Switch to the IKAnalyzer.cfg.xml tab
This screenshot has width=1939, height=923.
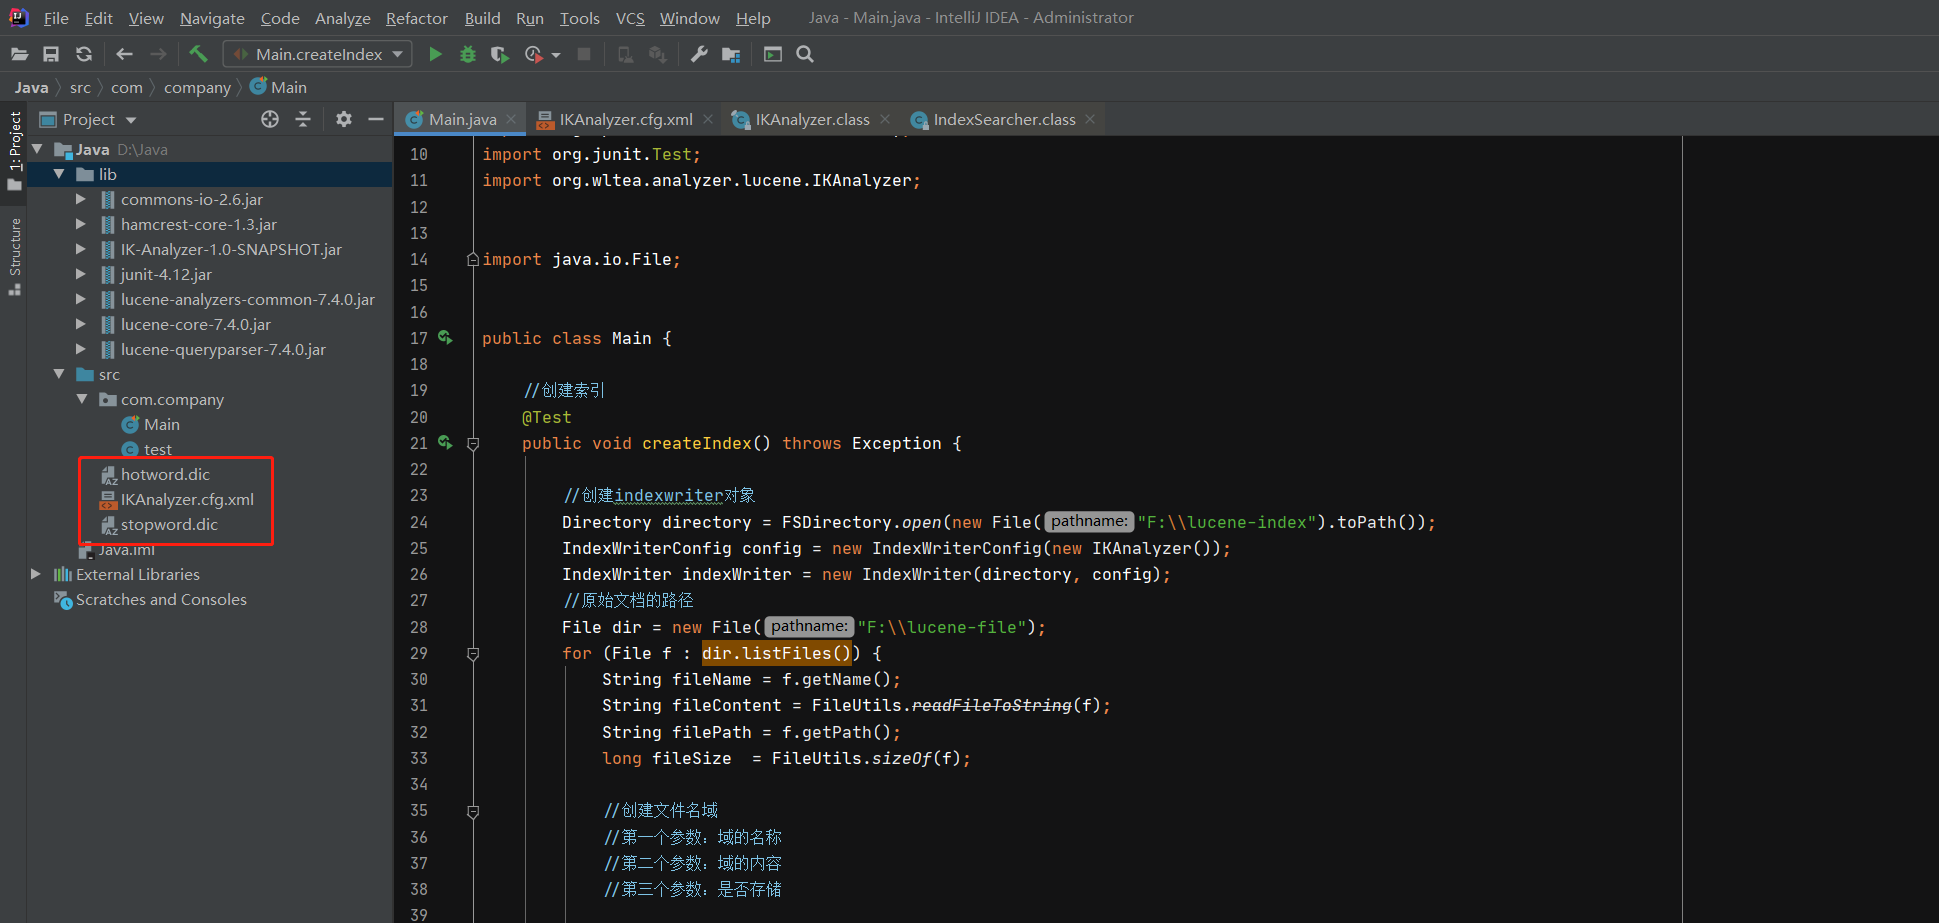pos(626,119)
